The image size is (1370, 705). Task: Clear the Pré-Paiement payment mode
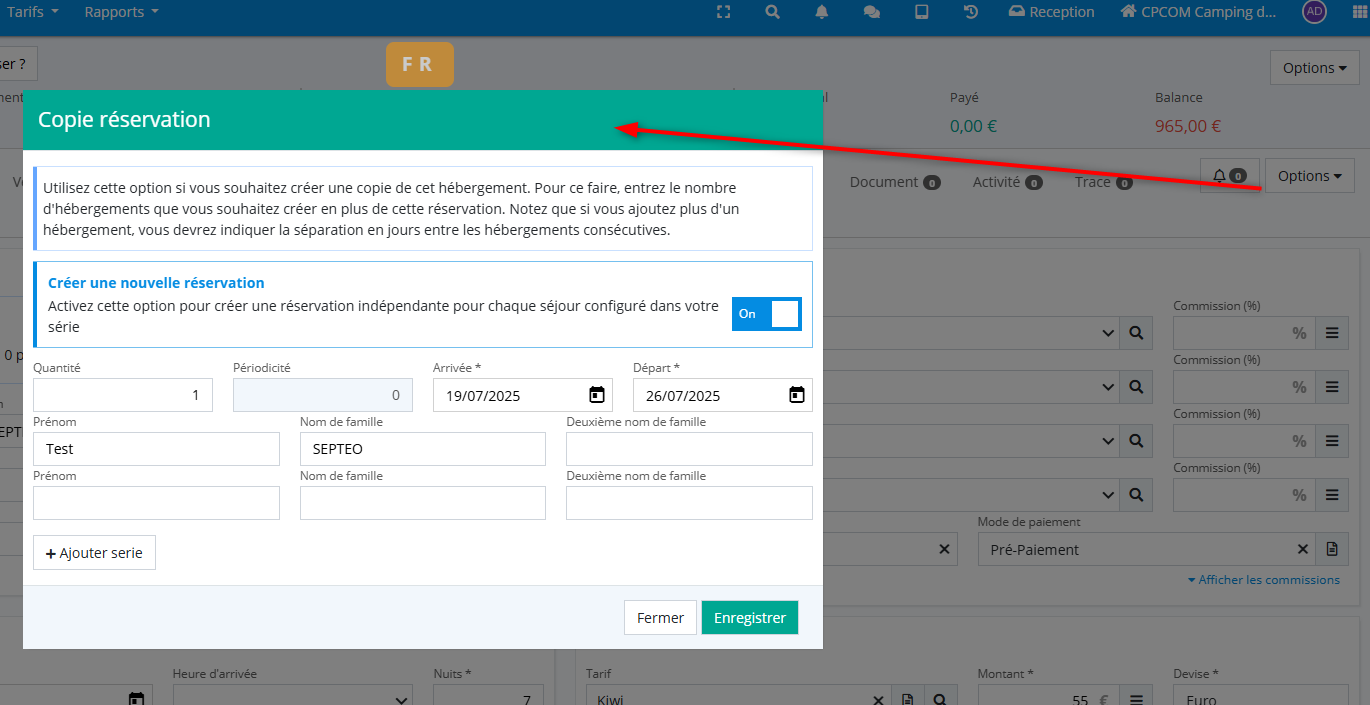pos(1303,549)
